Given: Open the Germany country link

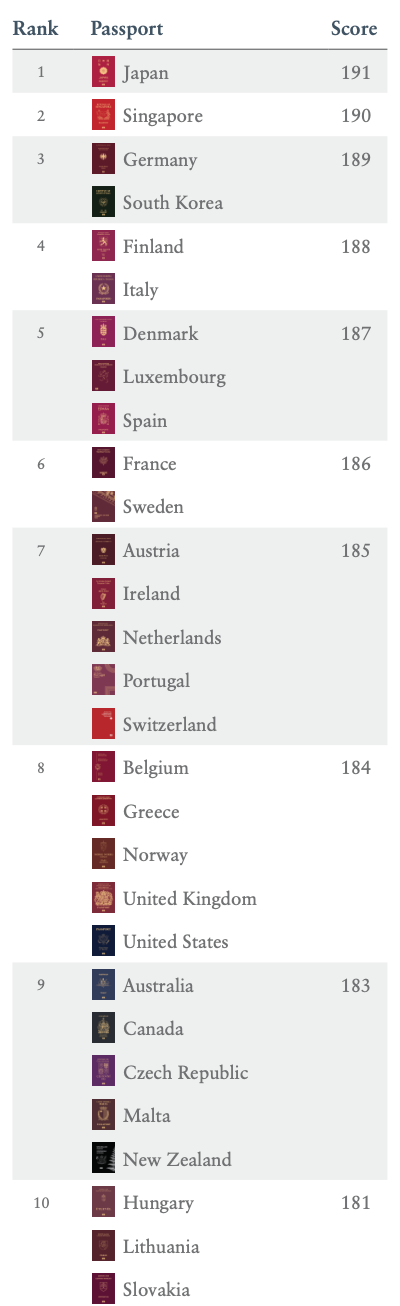Looking at the screenshot, I should (x=160, y=160).
